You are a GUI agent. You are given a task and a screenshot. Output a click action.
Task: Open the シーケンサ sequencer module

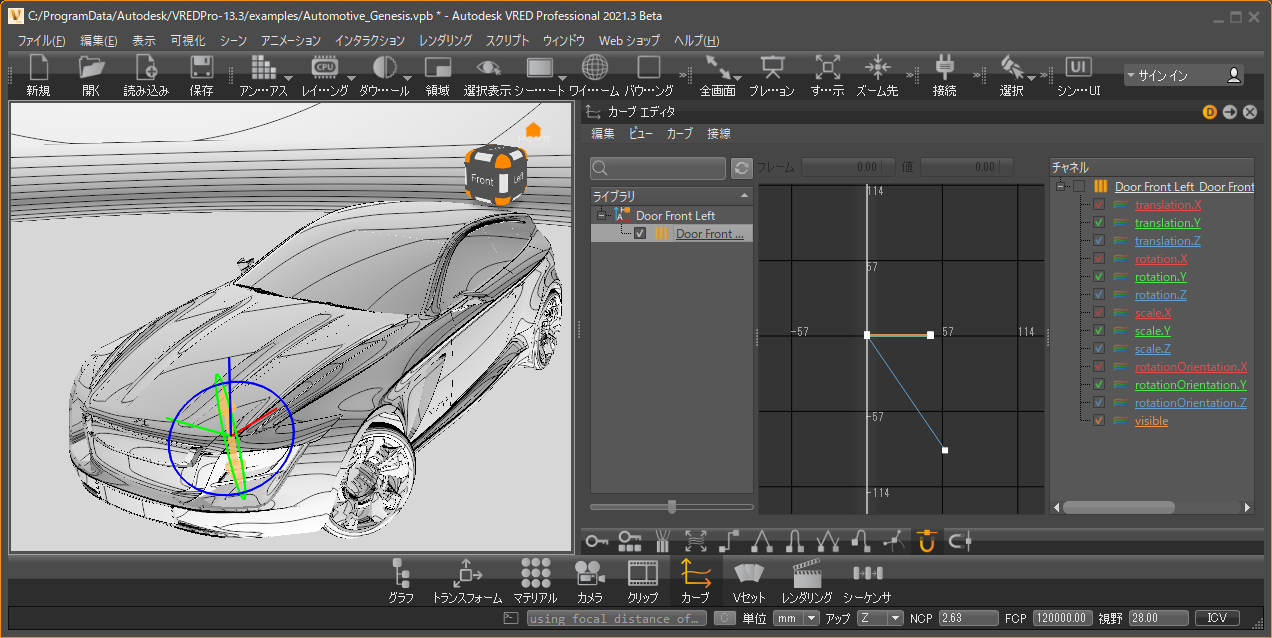867,574
